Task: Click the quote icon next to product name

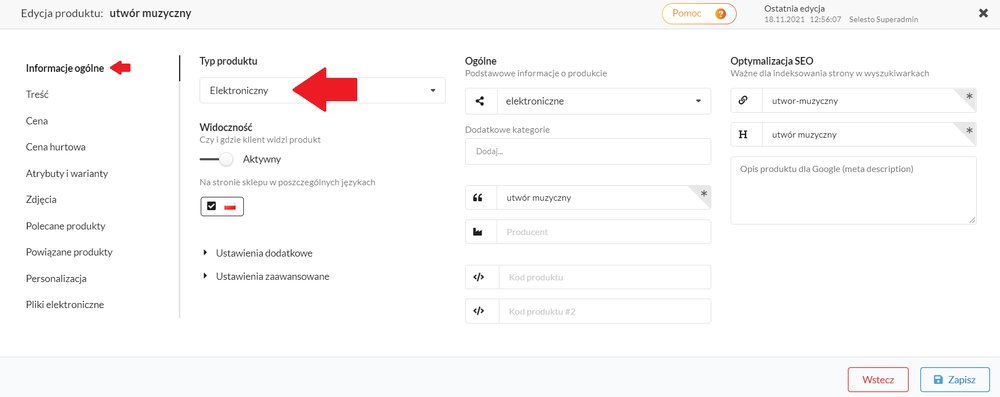Action: [x=478, y=198]
